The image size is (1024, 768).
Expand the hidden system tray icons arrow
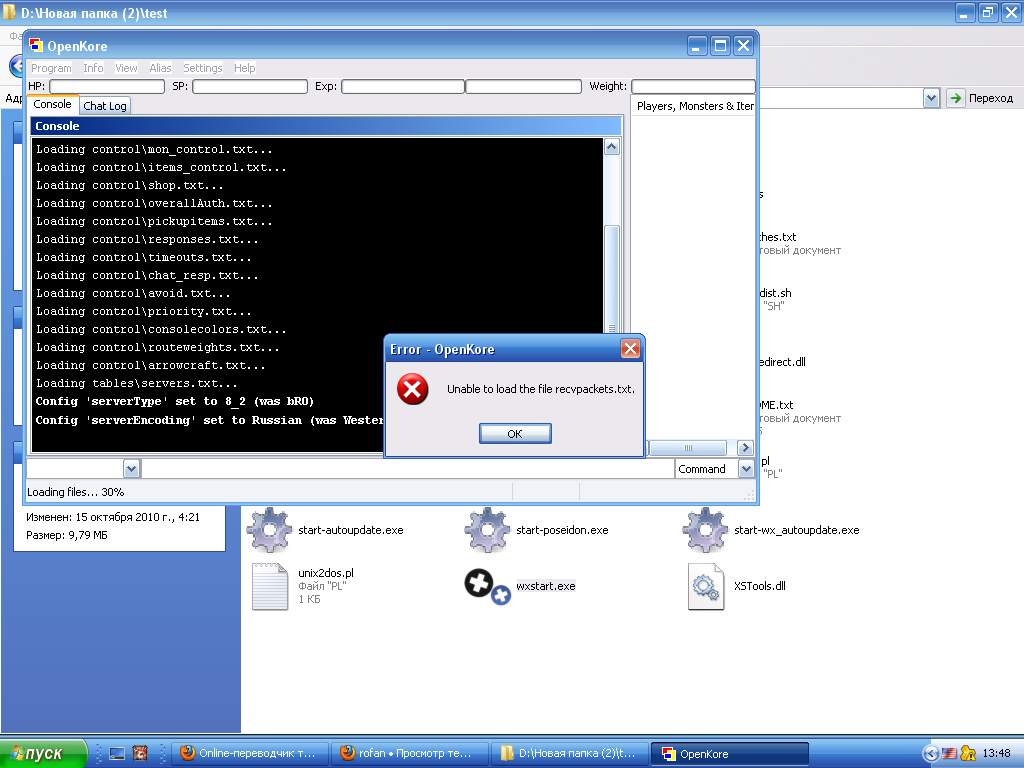(930, 754)
